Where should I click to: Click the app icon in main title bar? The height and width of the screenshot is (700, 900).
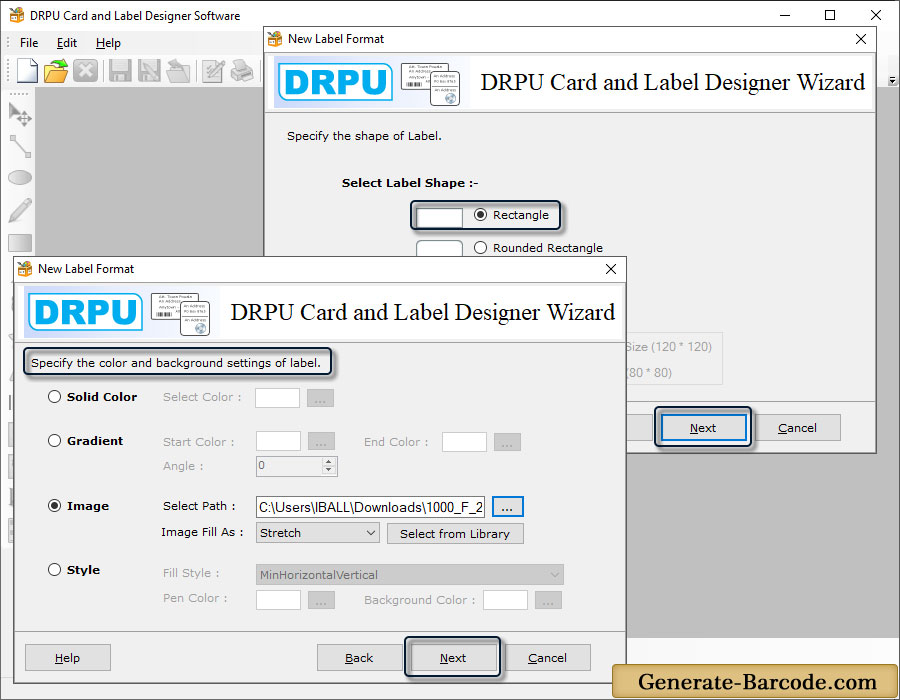click(17, 15)
